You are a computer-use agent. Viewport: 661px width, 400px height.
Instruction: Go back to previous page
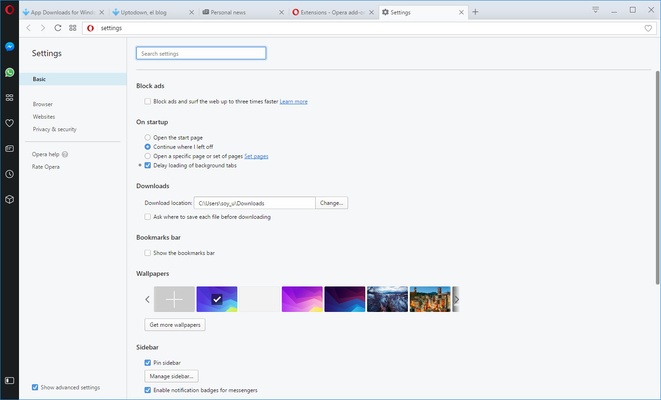click(x=29, y=28)
